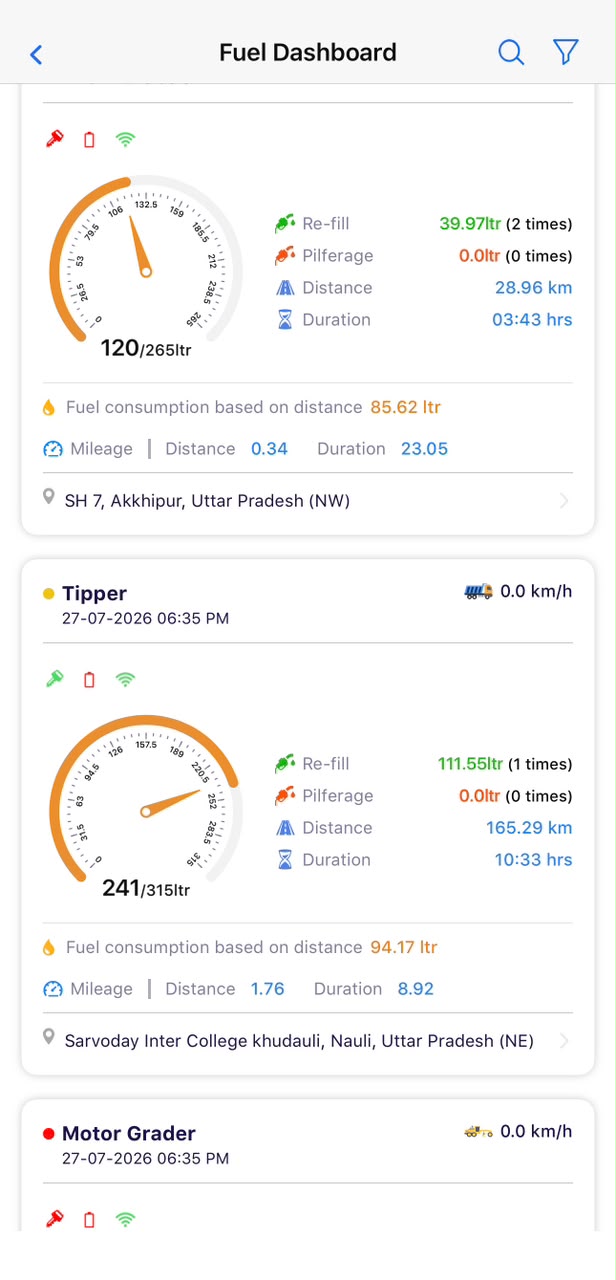Tap flame icon next to 94.17 ltr consumption
The image size is (616, 1280).
pos(48,947)
